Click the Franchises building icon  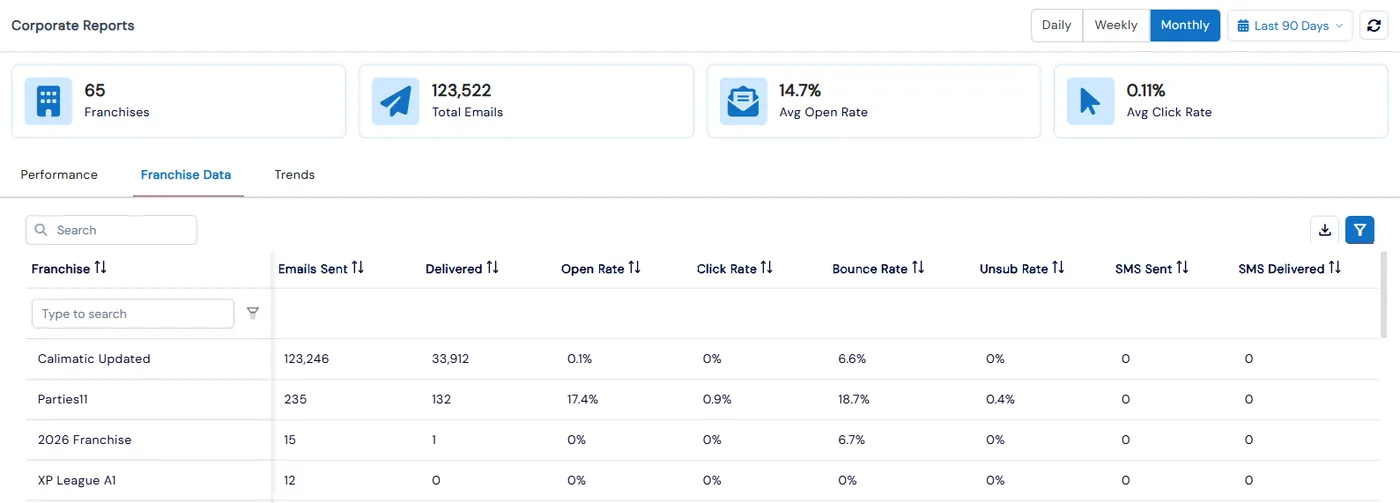48,101
